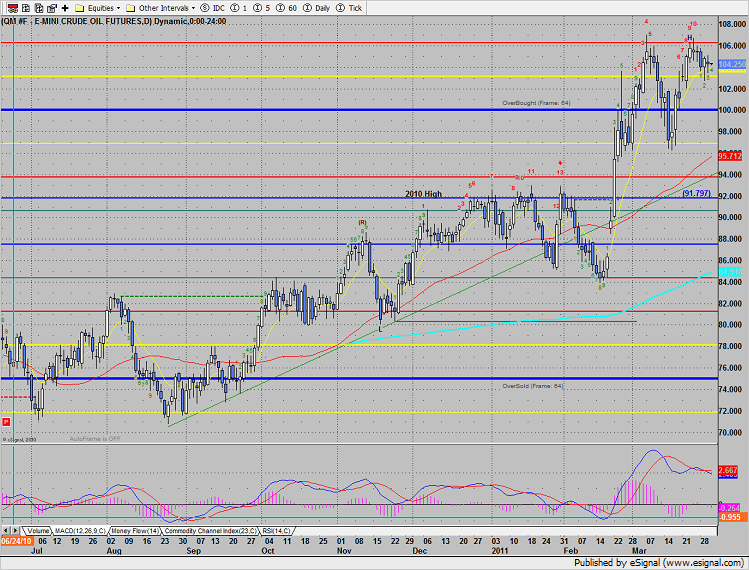Click the 70.000 price axis label
Screen dimensions: 749x570
[732, 432]
